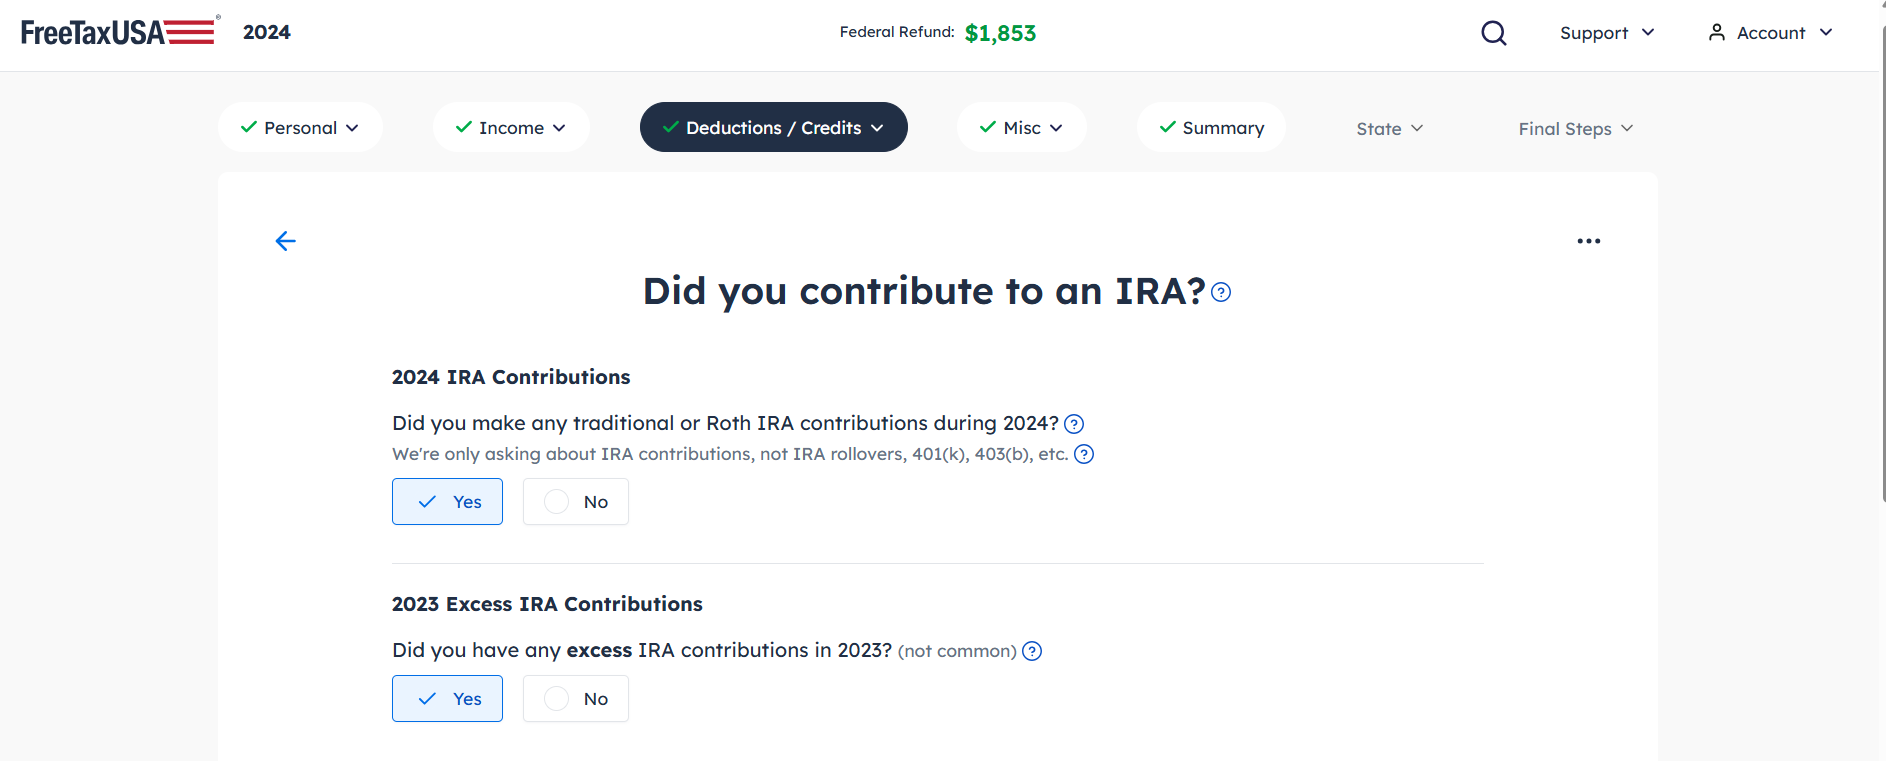Open the Income section tab

click(x=511, y=127)
